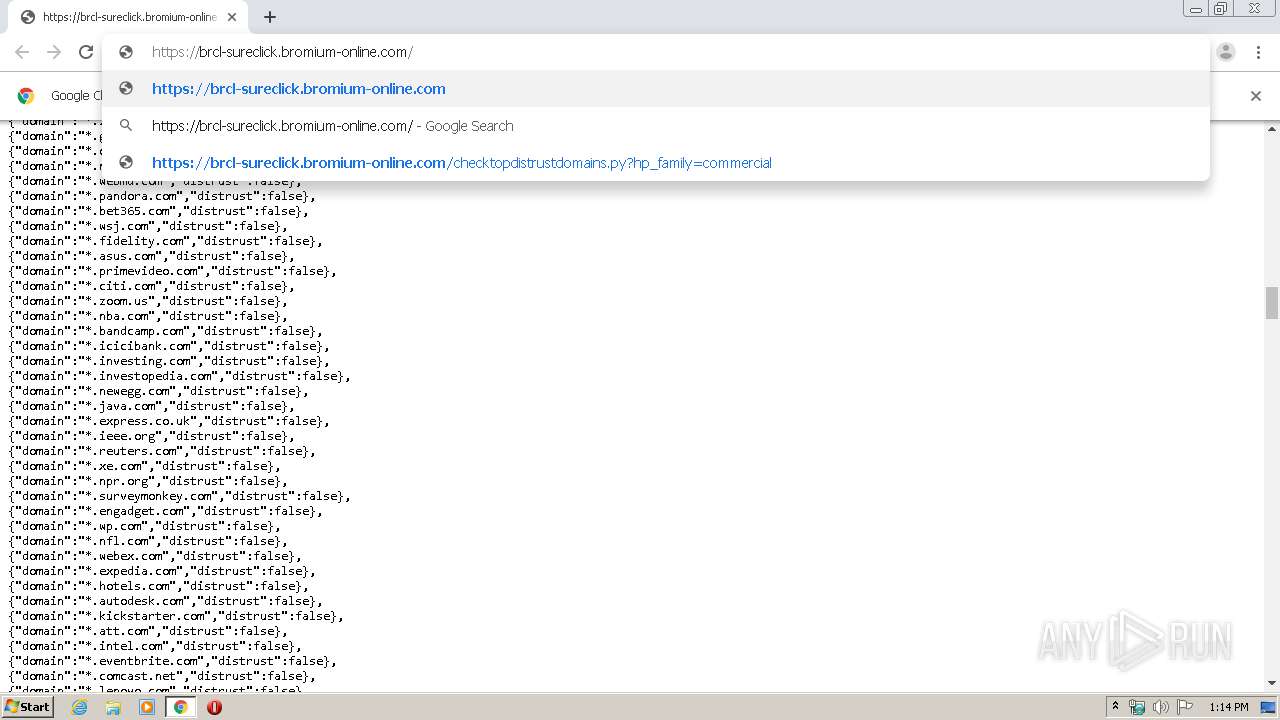This screenshot has height=720, width=1280.
Task: Click the fidelity.com domain line
Action: click(x=166, y=241)
